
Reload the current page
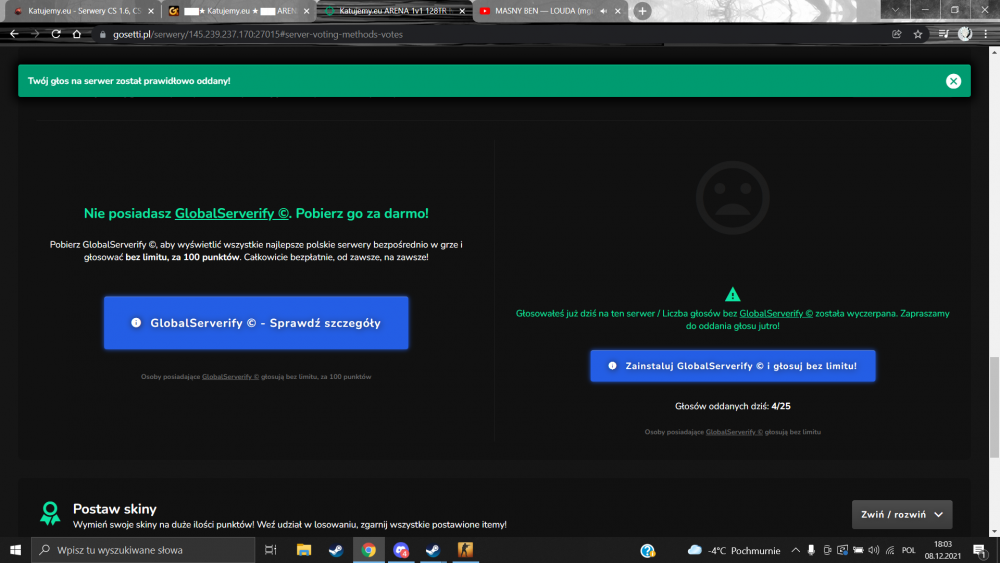[x=56, y=34]
